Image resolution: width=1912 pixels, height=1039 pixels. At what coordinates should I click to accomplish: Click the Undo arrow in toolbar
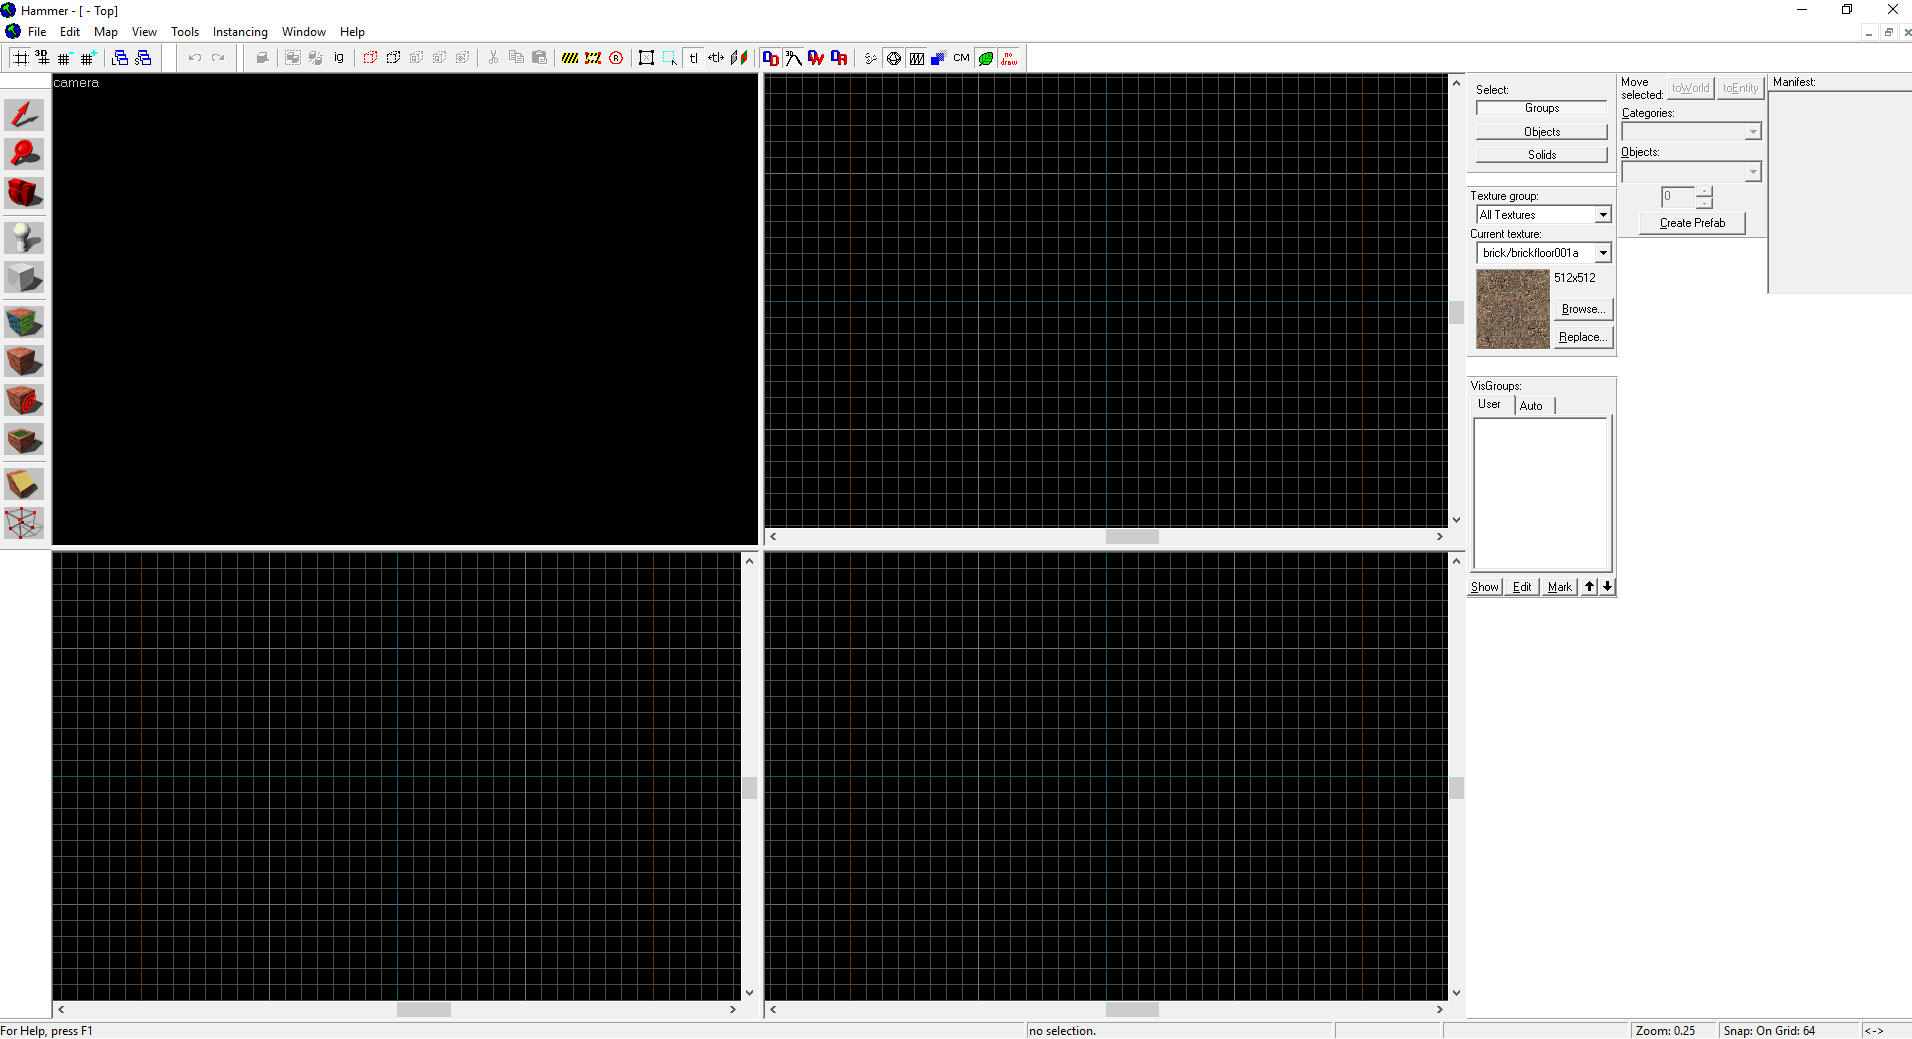pos(195,58)
